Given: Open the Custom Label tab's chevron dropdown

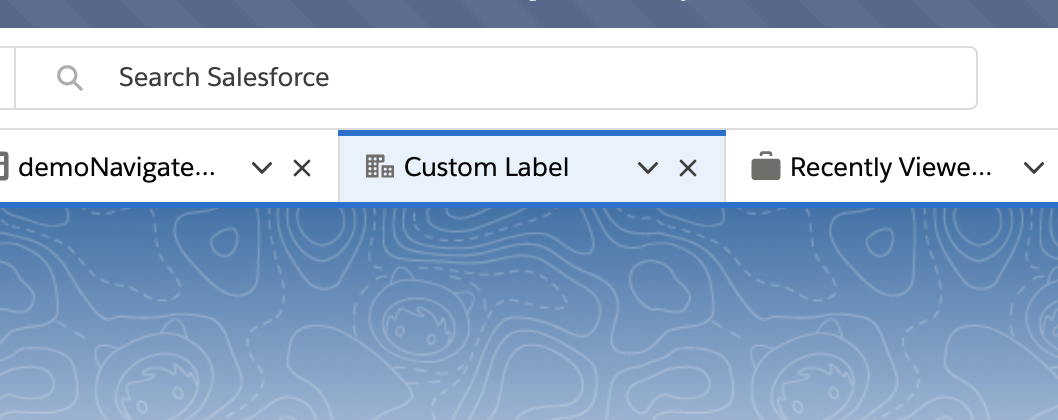Looking at the screenshot, I should coord(648,167).
